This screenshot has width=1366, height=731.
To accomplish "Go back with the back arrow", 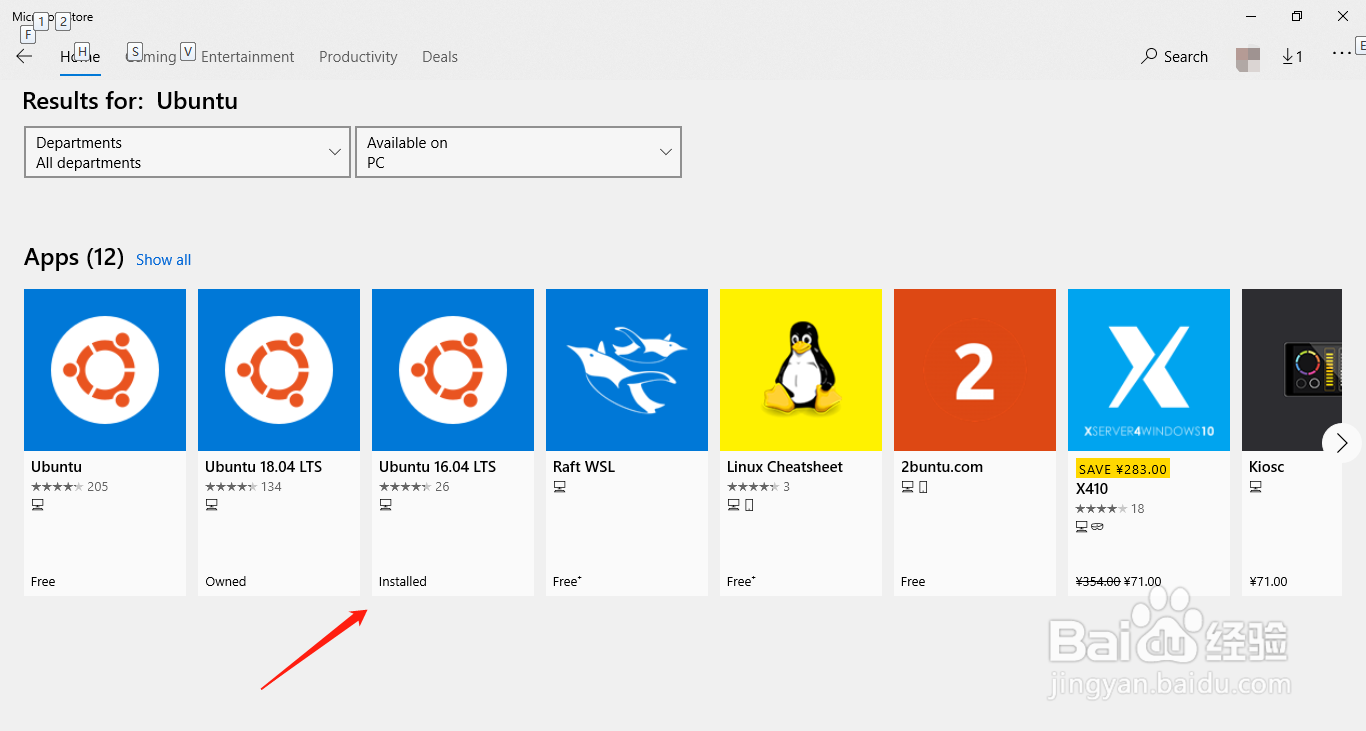I will [x=24, y=57].
